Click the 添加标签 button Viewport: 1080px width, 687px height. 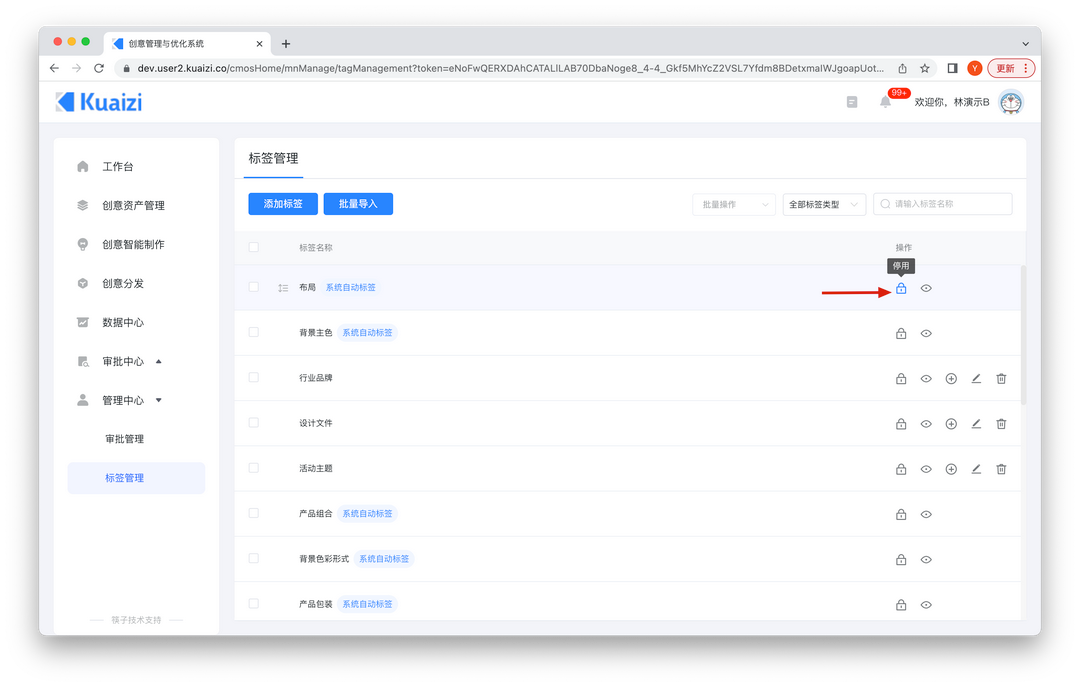(283, 204)
